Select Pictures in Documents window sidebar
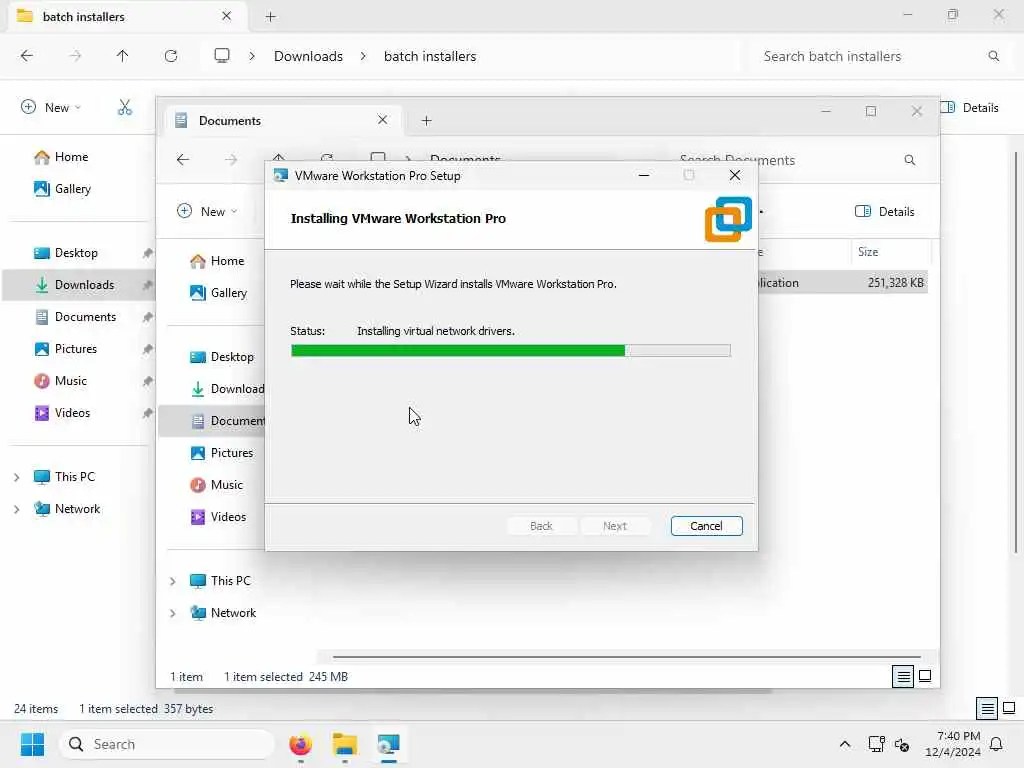The width and height of the screenshot is (1024, 768). (x=231, y=453)
